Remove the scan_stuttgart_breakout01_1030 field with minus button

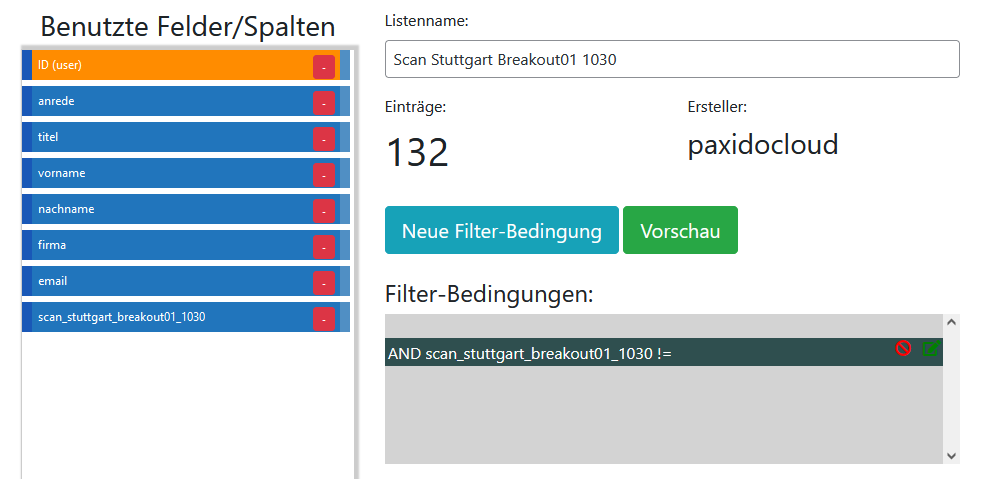pyautogui.click(x=324, y=318)
